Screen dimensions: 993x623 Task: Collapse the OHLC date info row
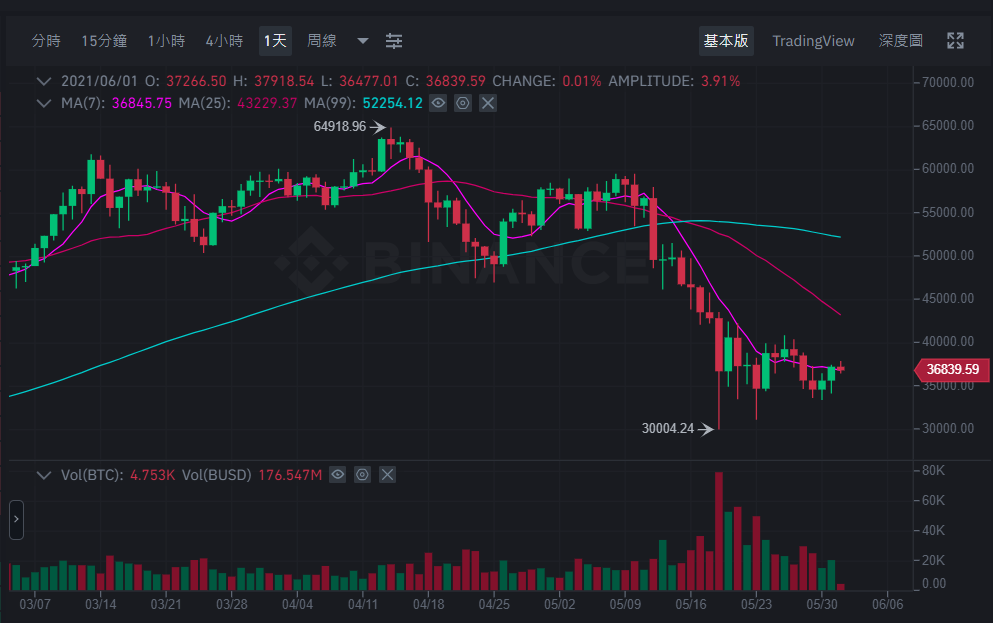(x=44, y=81)
